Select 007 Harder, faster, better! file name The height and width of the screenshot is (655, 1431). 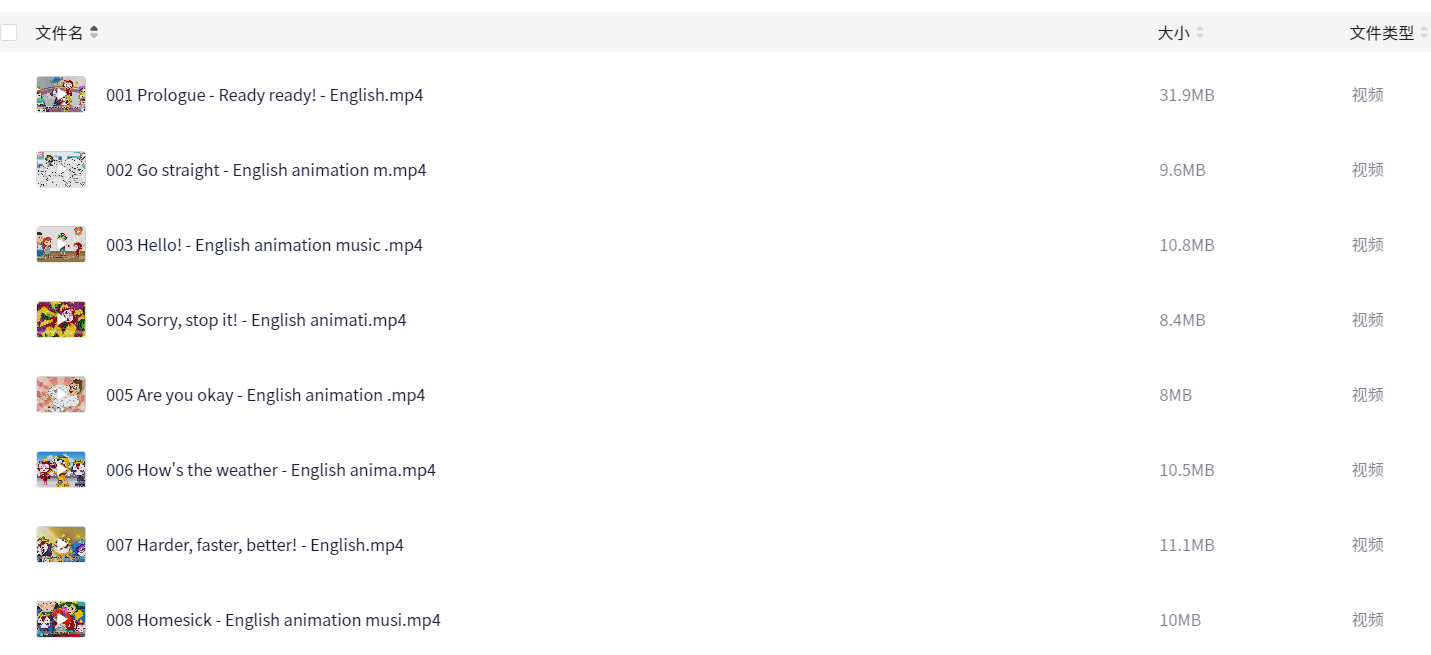pyautogui.click(x=254, y=545)
